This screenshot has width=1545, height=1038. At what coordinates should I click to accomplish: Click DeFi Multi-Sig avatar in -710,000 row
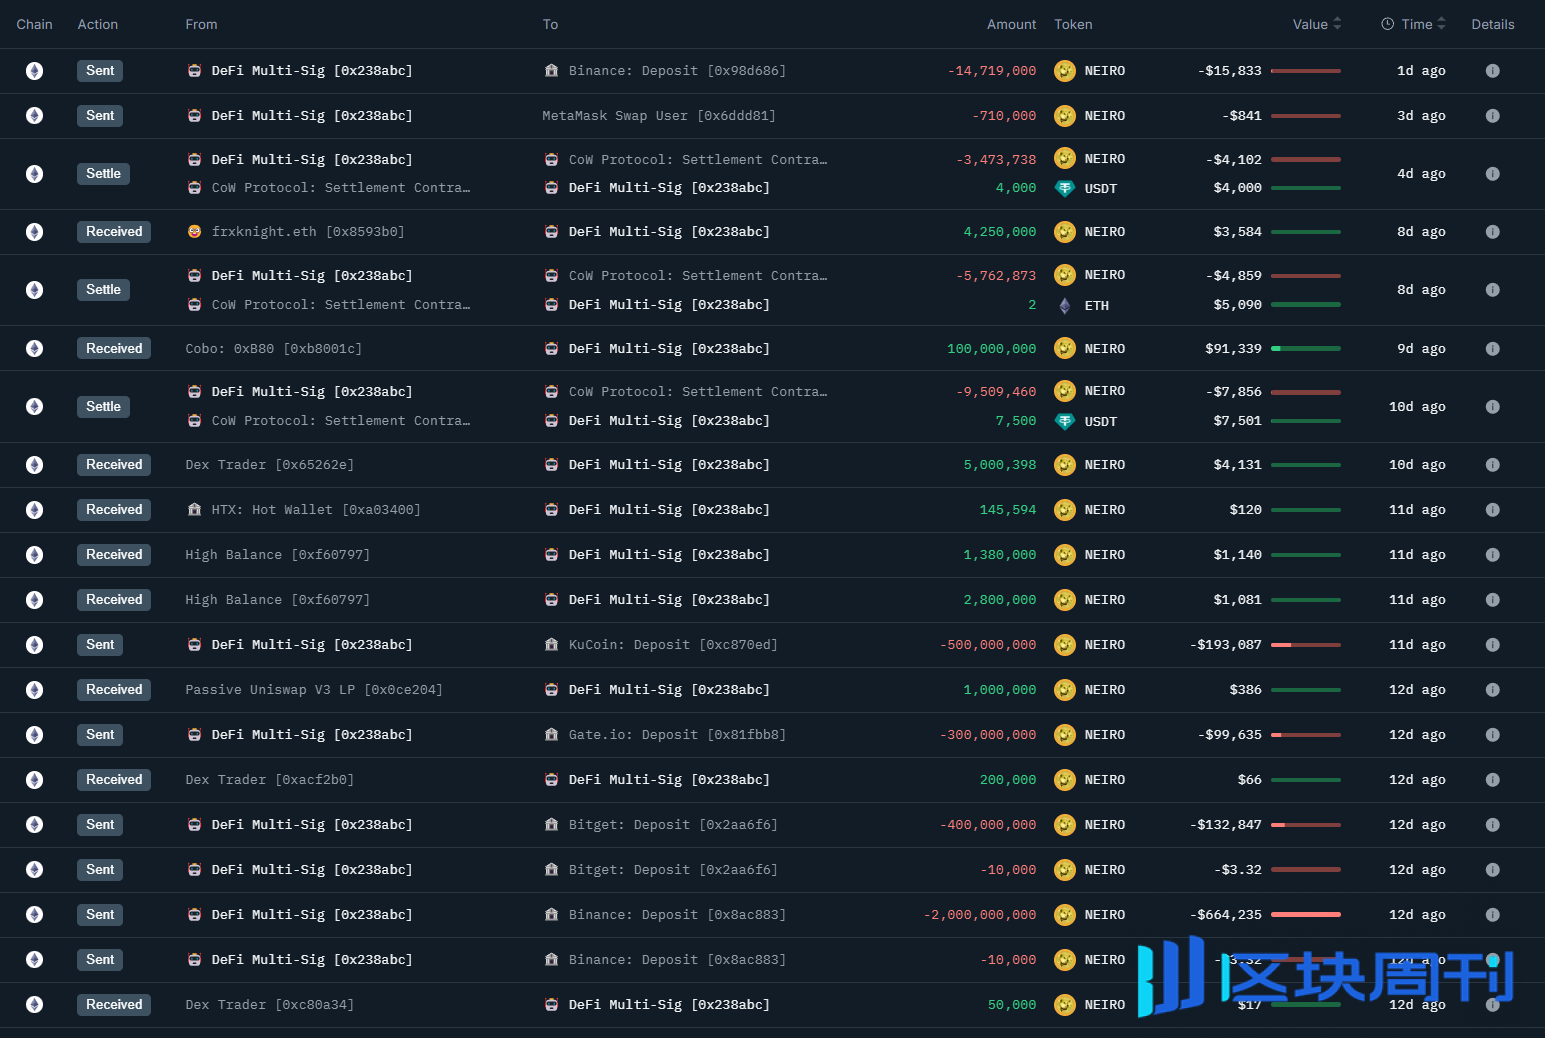click(194, 116)
